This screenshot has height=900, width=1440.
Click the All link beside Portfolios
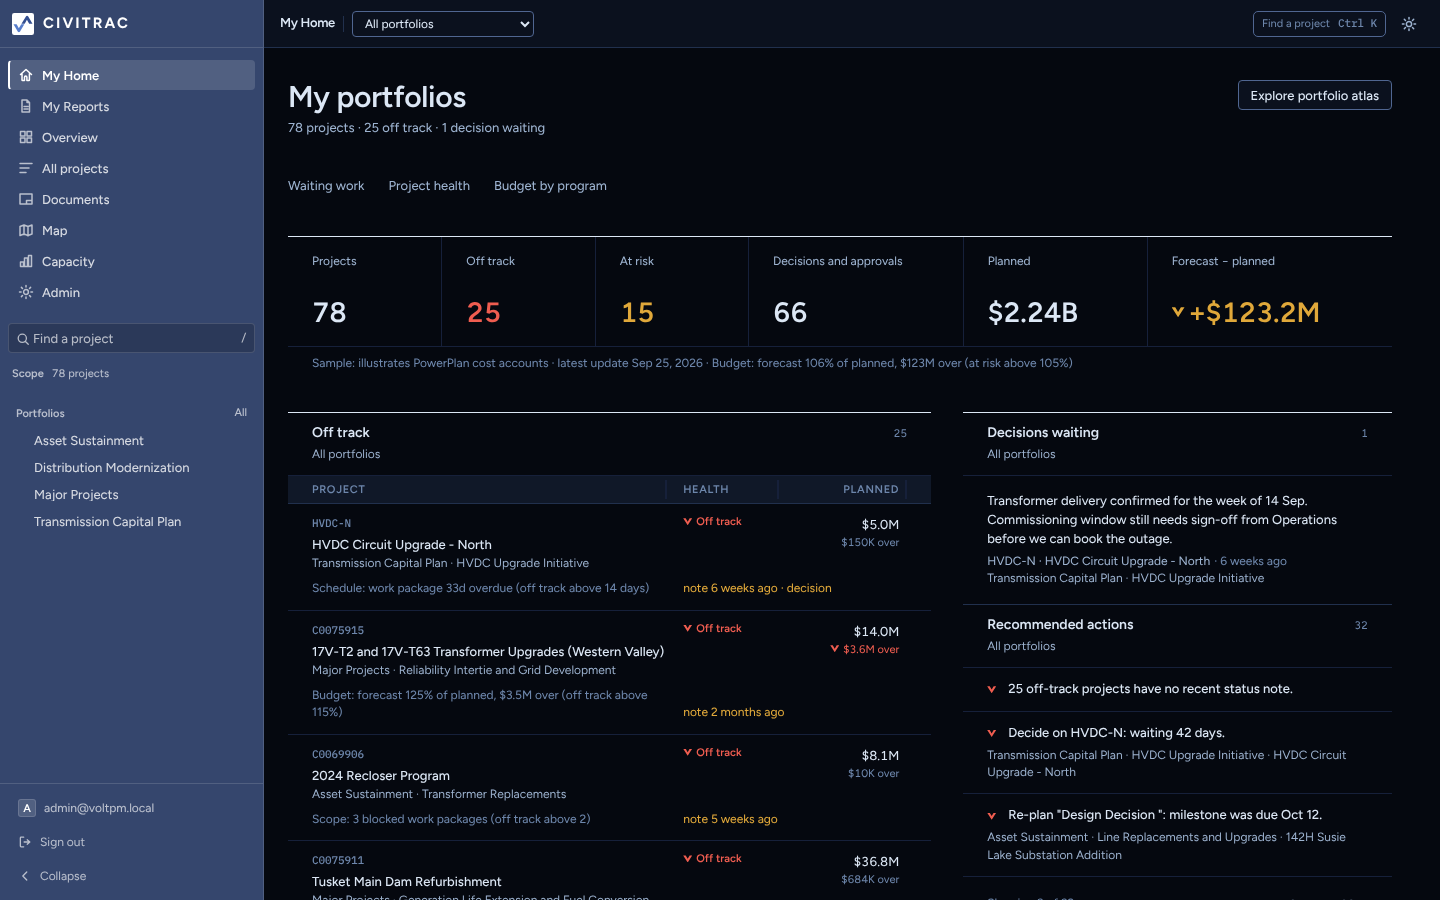(x=241, y=412)
